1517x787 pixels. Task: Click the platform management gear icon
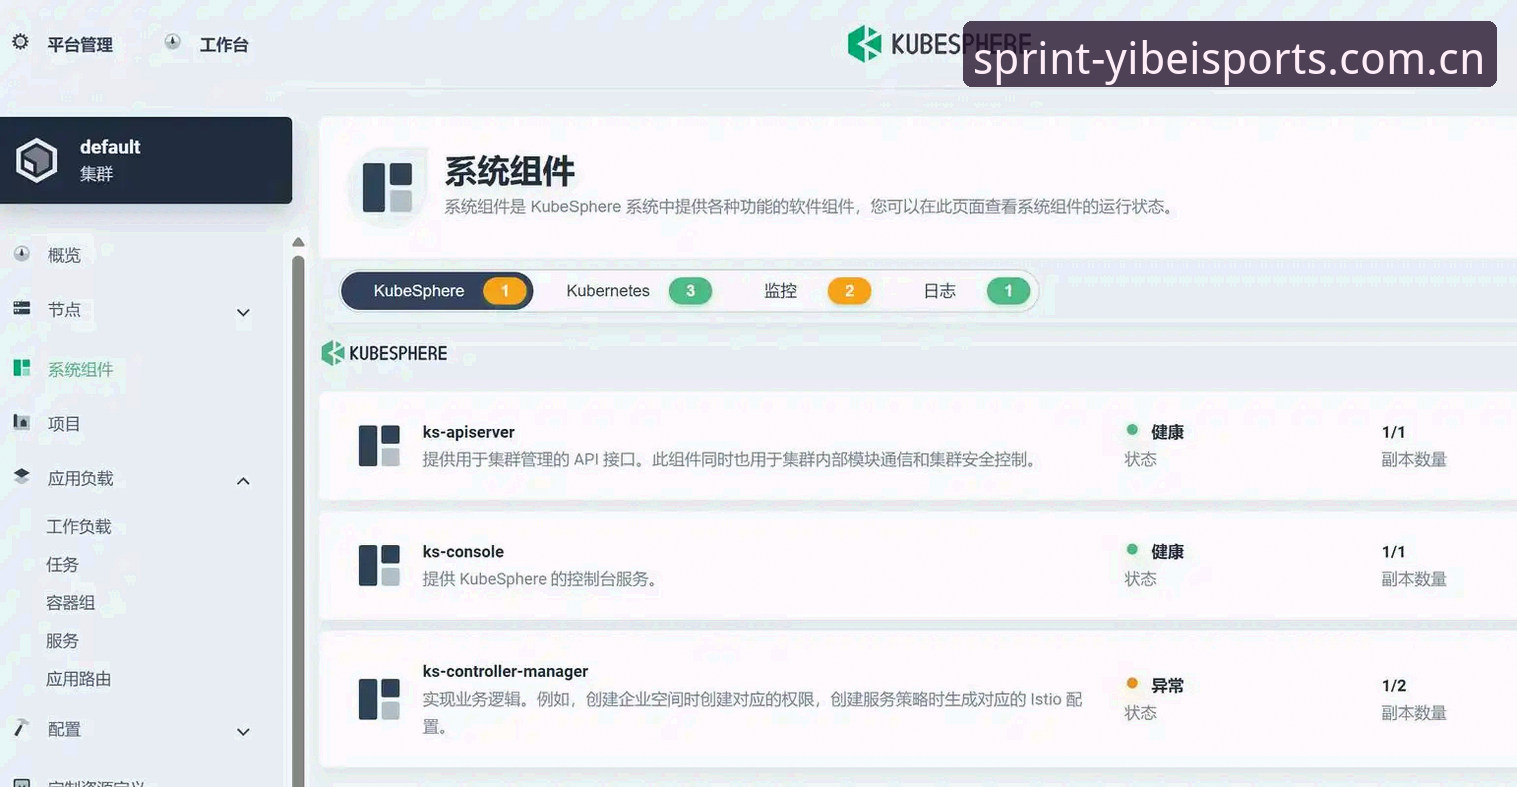[20, 42]
